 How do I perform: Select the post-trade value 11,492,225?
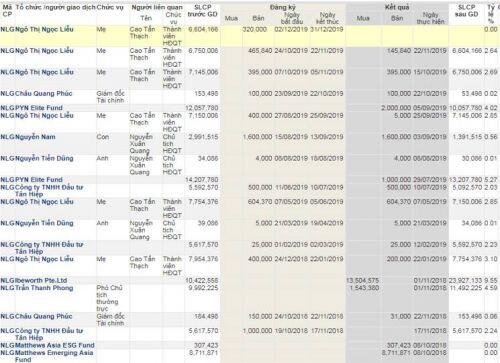pyautogui.click(x=465, y=288)
